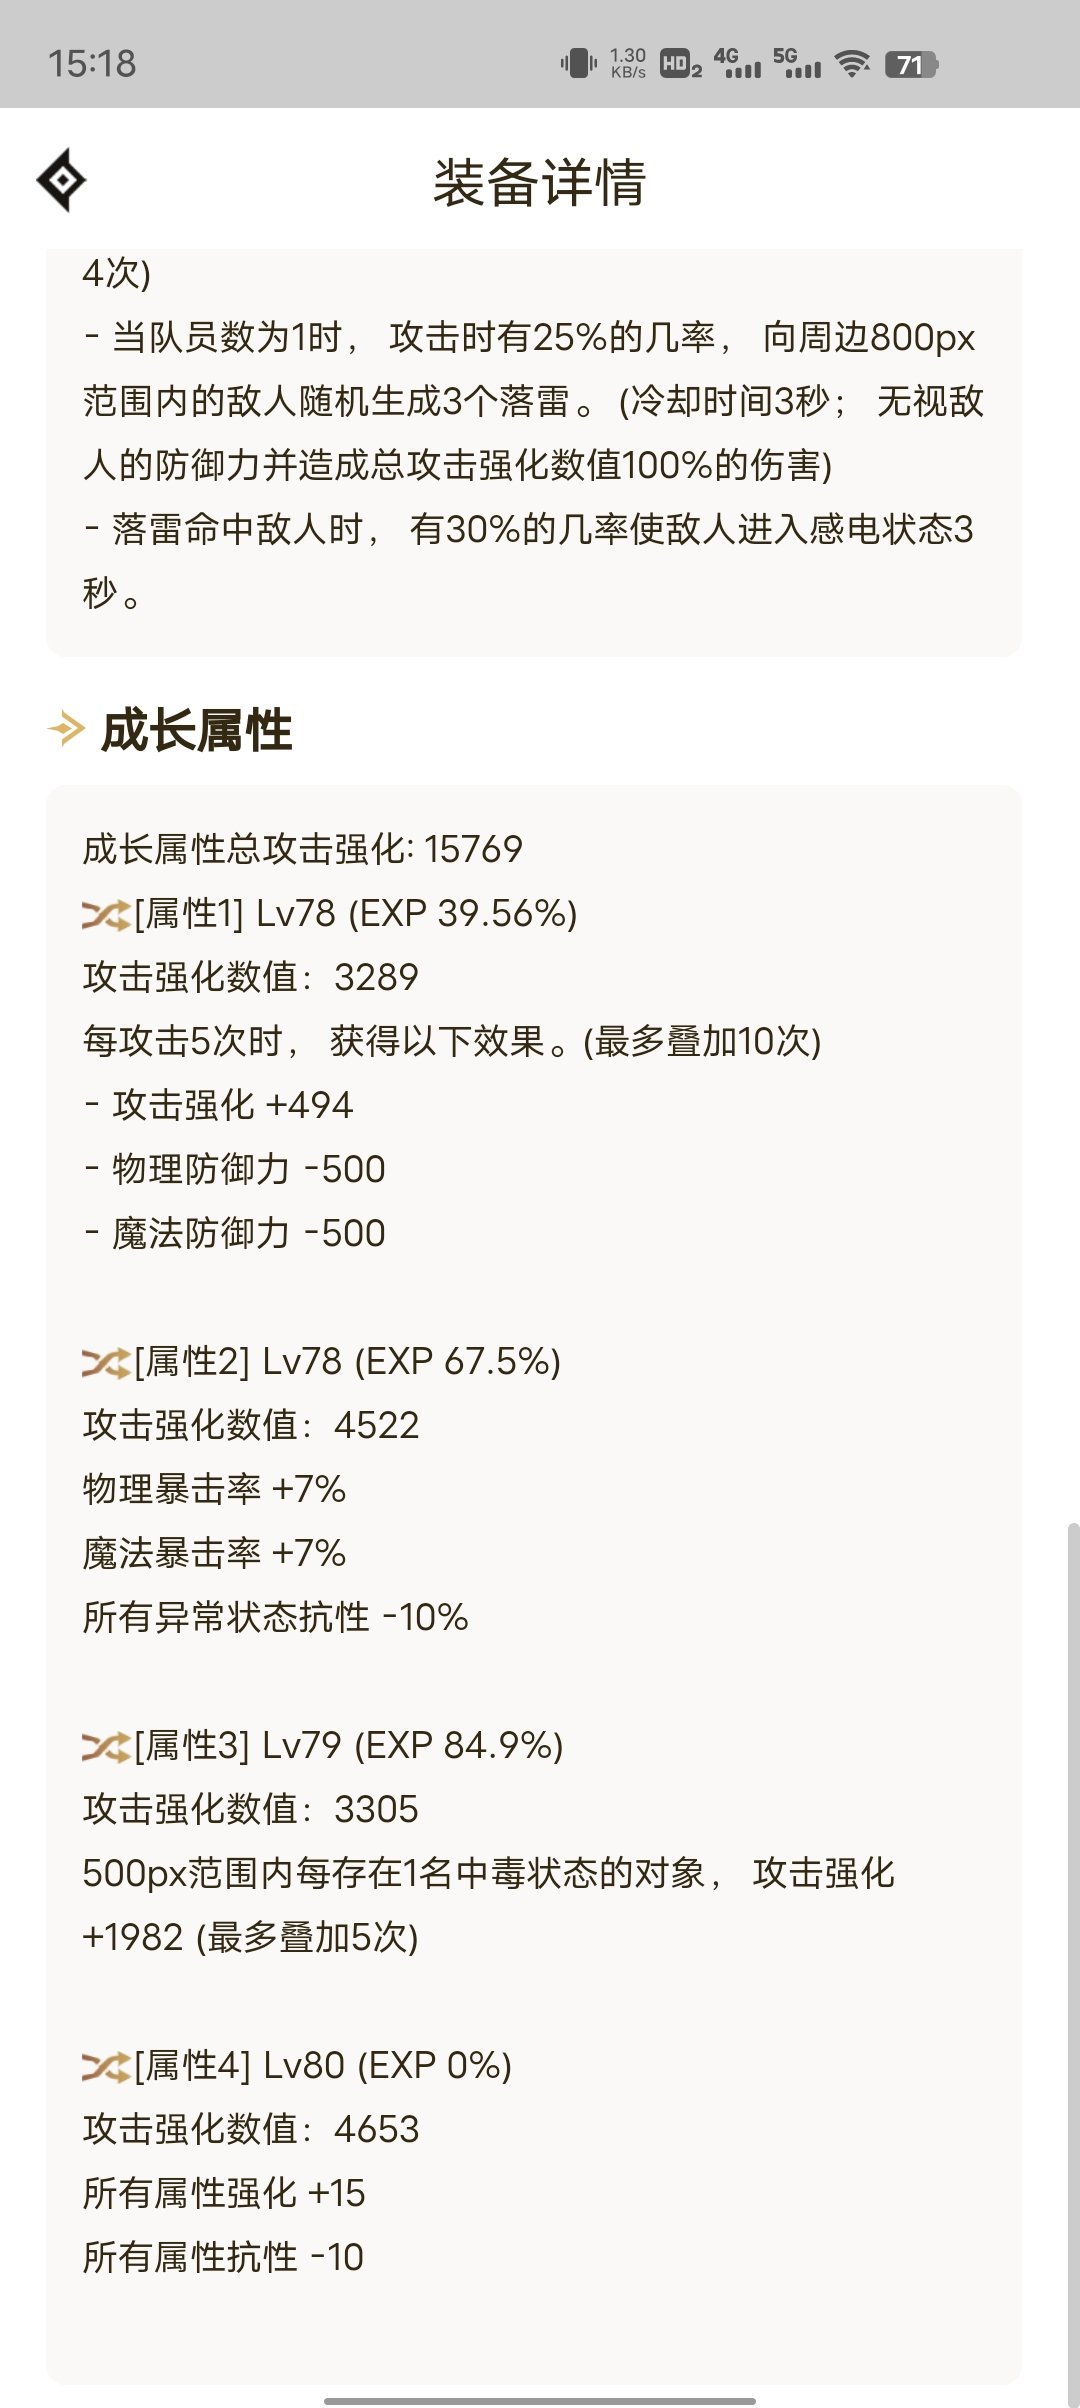This screenshot has height=2408, width=1080.
Task: Select the 属性1 Lv78 heading text
Action: click(356, 914)
